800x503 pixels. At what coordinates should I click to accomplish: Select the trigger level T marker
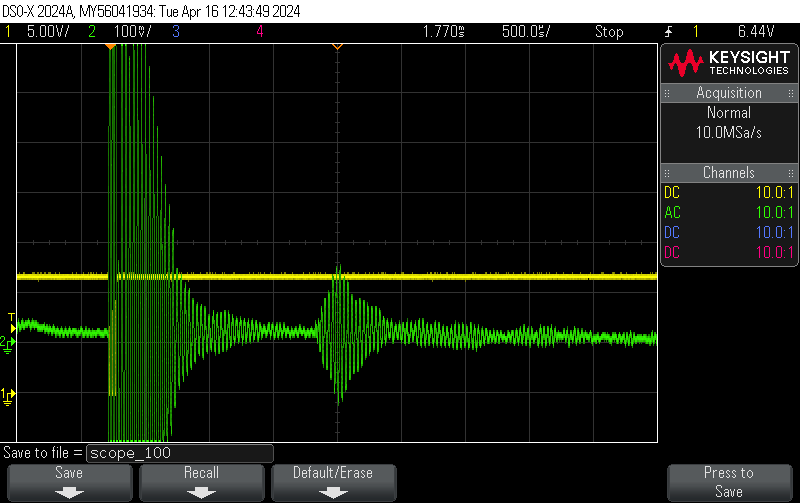coord(11,320)
